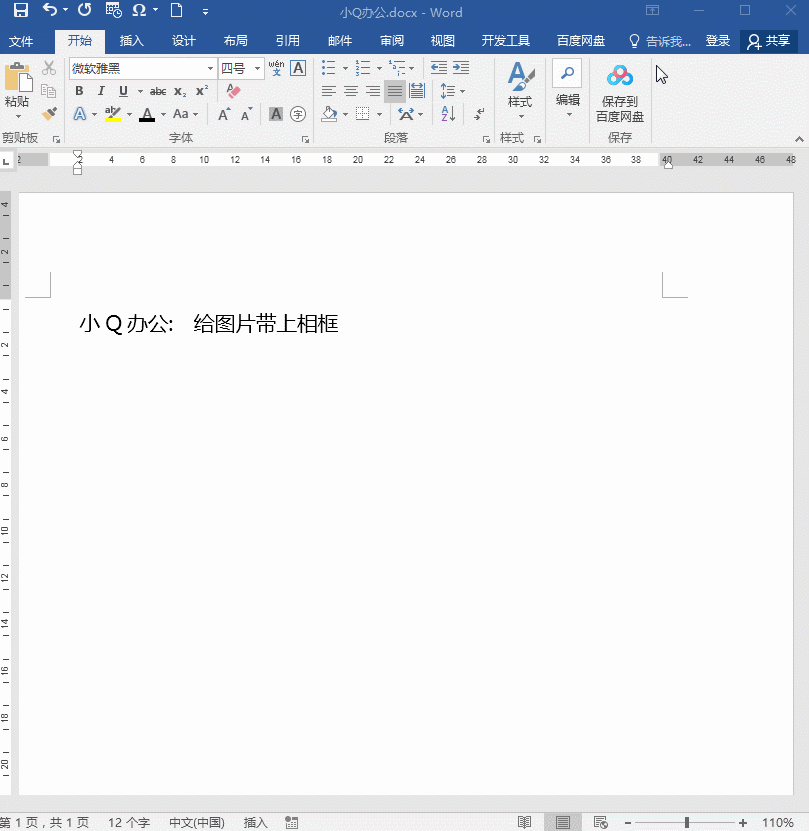Open the 编辑 editing menu button

coord(567,89)
